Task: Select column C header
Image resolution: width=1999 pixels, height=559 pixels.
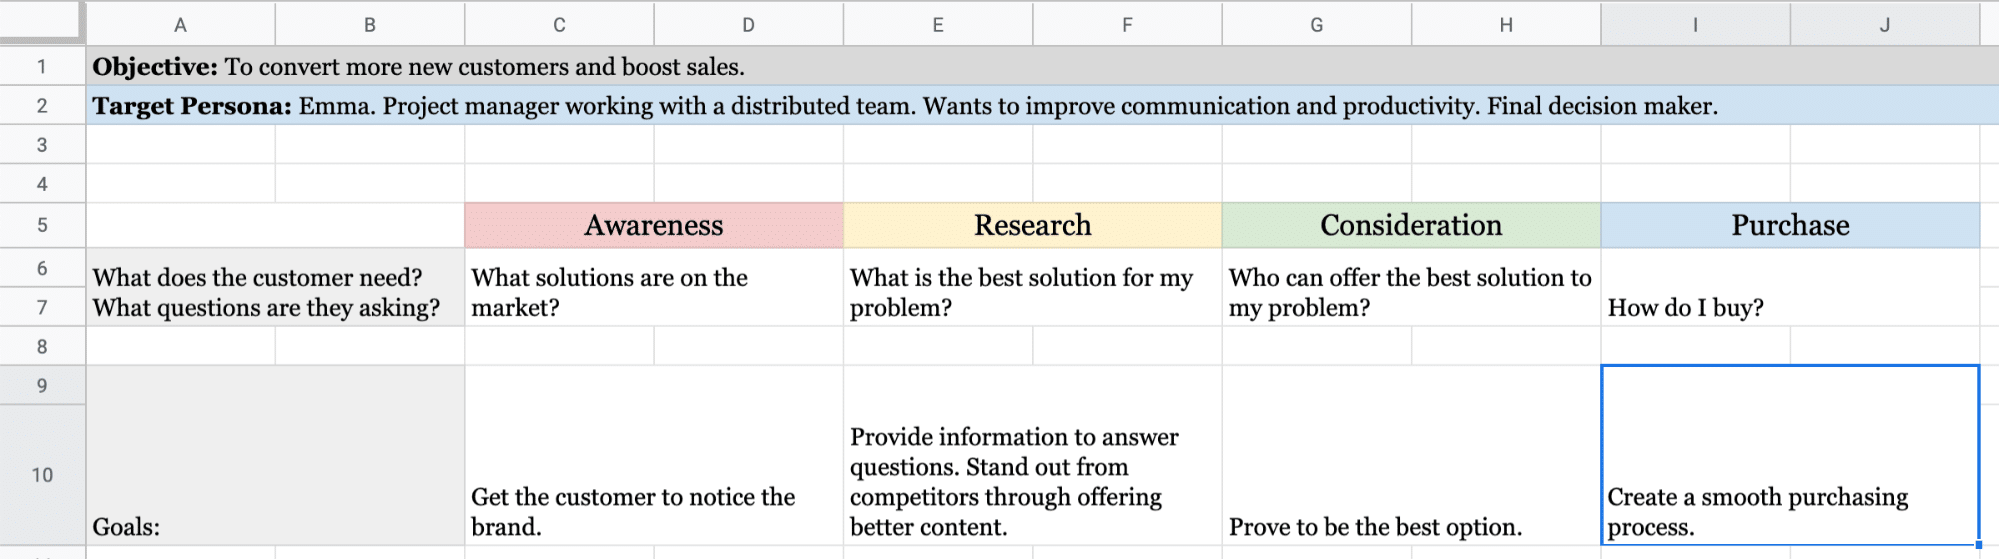Action: pos(559,25)
